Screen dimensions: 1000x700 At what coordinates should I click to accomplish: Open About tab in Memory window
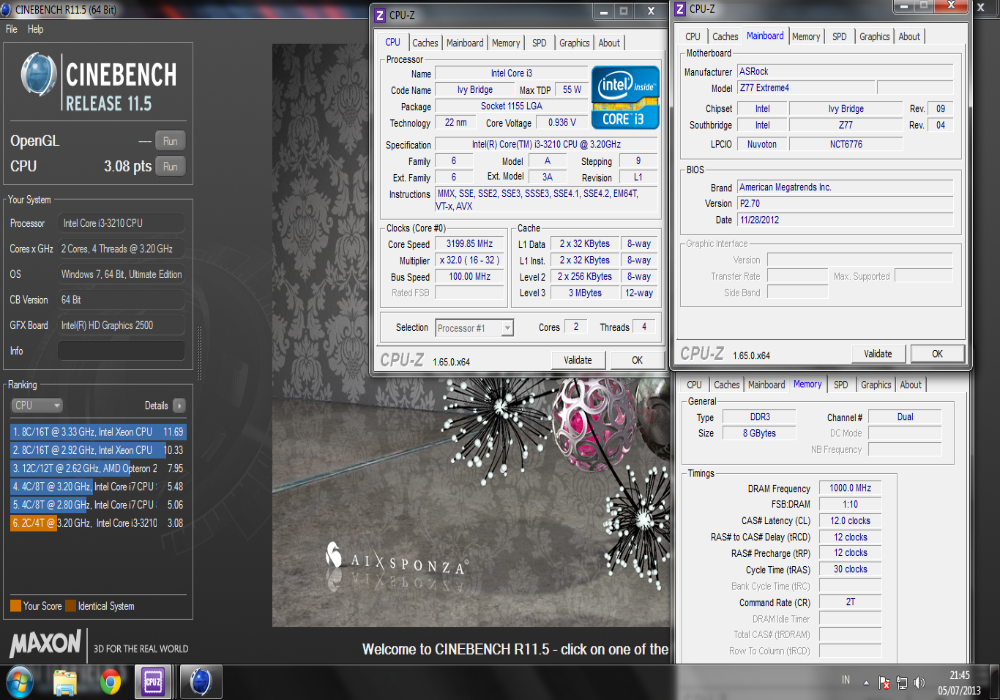[x=910, y=384]
